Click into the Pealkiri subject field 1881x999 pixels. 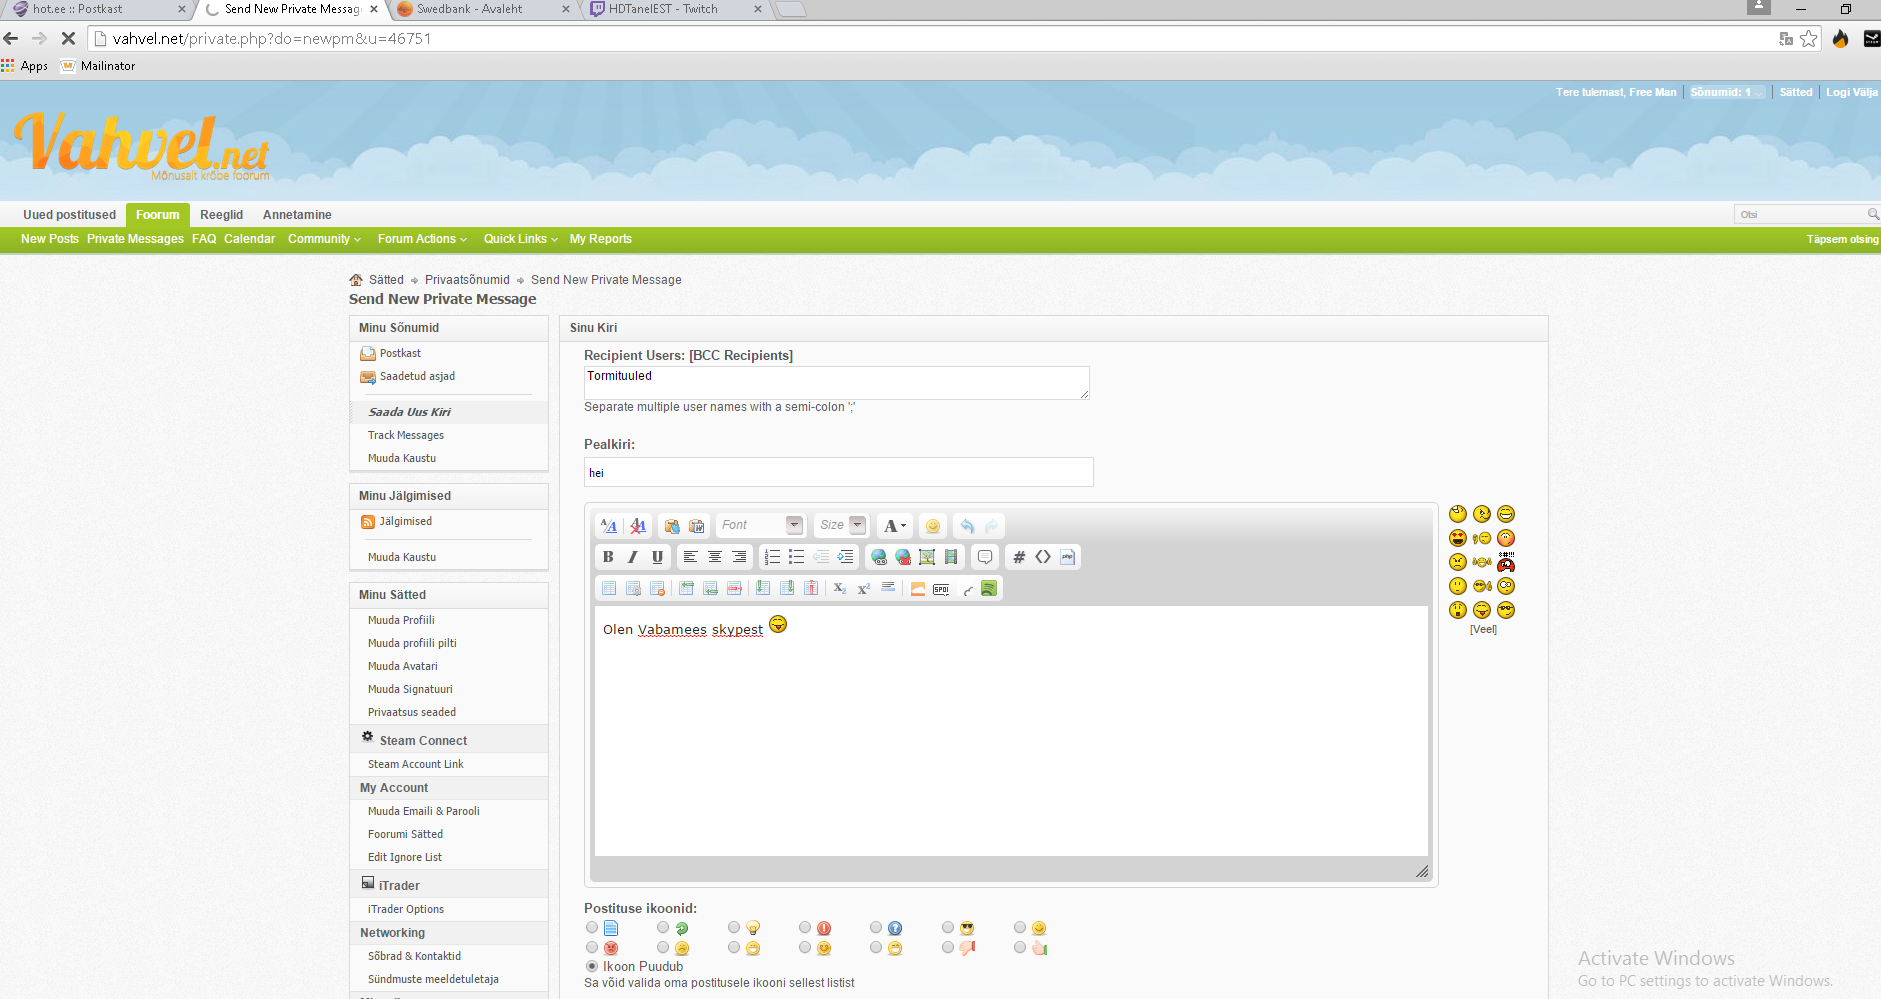(x=838, y=472)
